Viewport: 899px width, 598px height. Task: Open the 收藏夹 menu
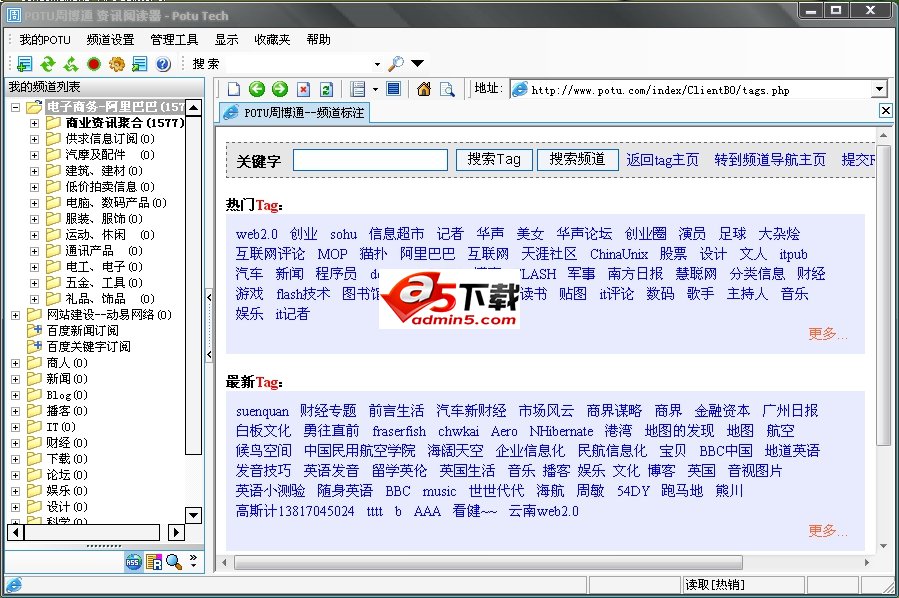[272, 40]
